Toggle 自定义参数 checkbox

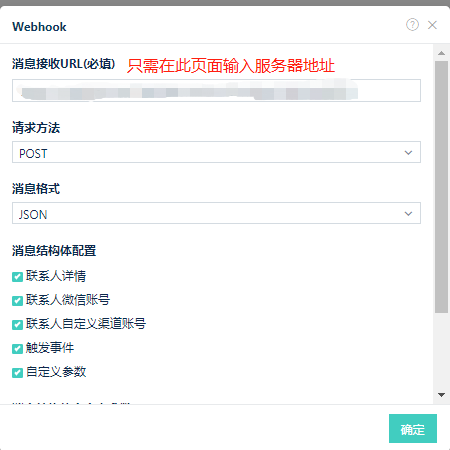pyautogui.click(x=17, y=373)
